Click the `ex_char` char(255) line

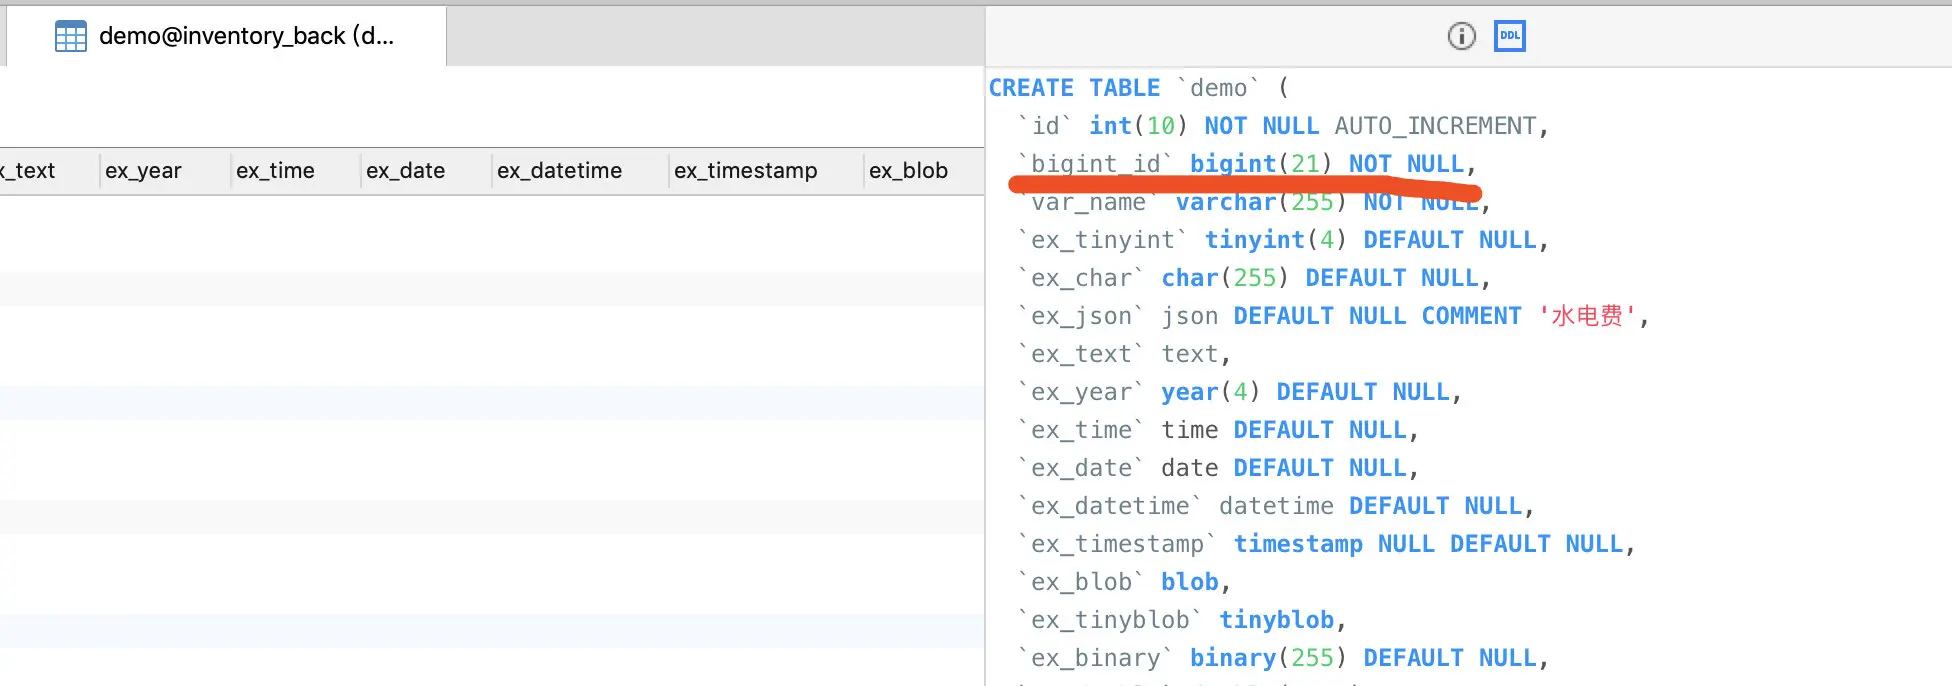click(x=1254, y=278)
